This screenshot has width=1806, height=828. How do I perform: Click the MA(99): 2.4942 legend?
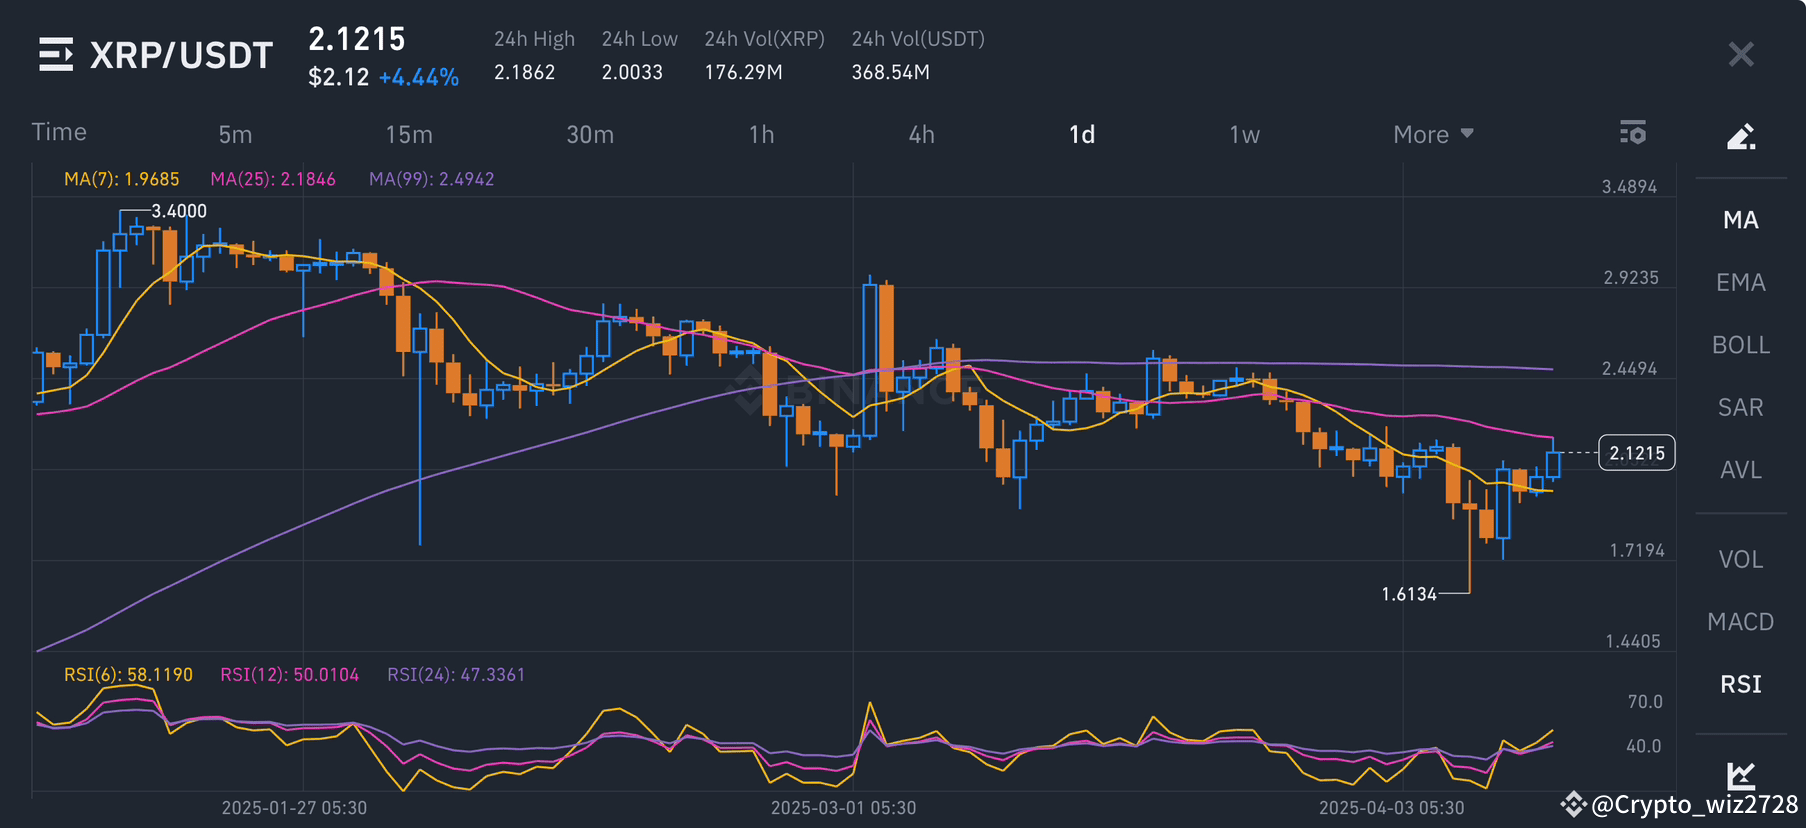tap(431, 179)
